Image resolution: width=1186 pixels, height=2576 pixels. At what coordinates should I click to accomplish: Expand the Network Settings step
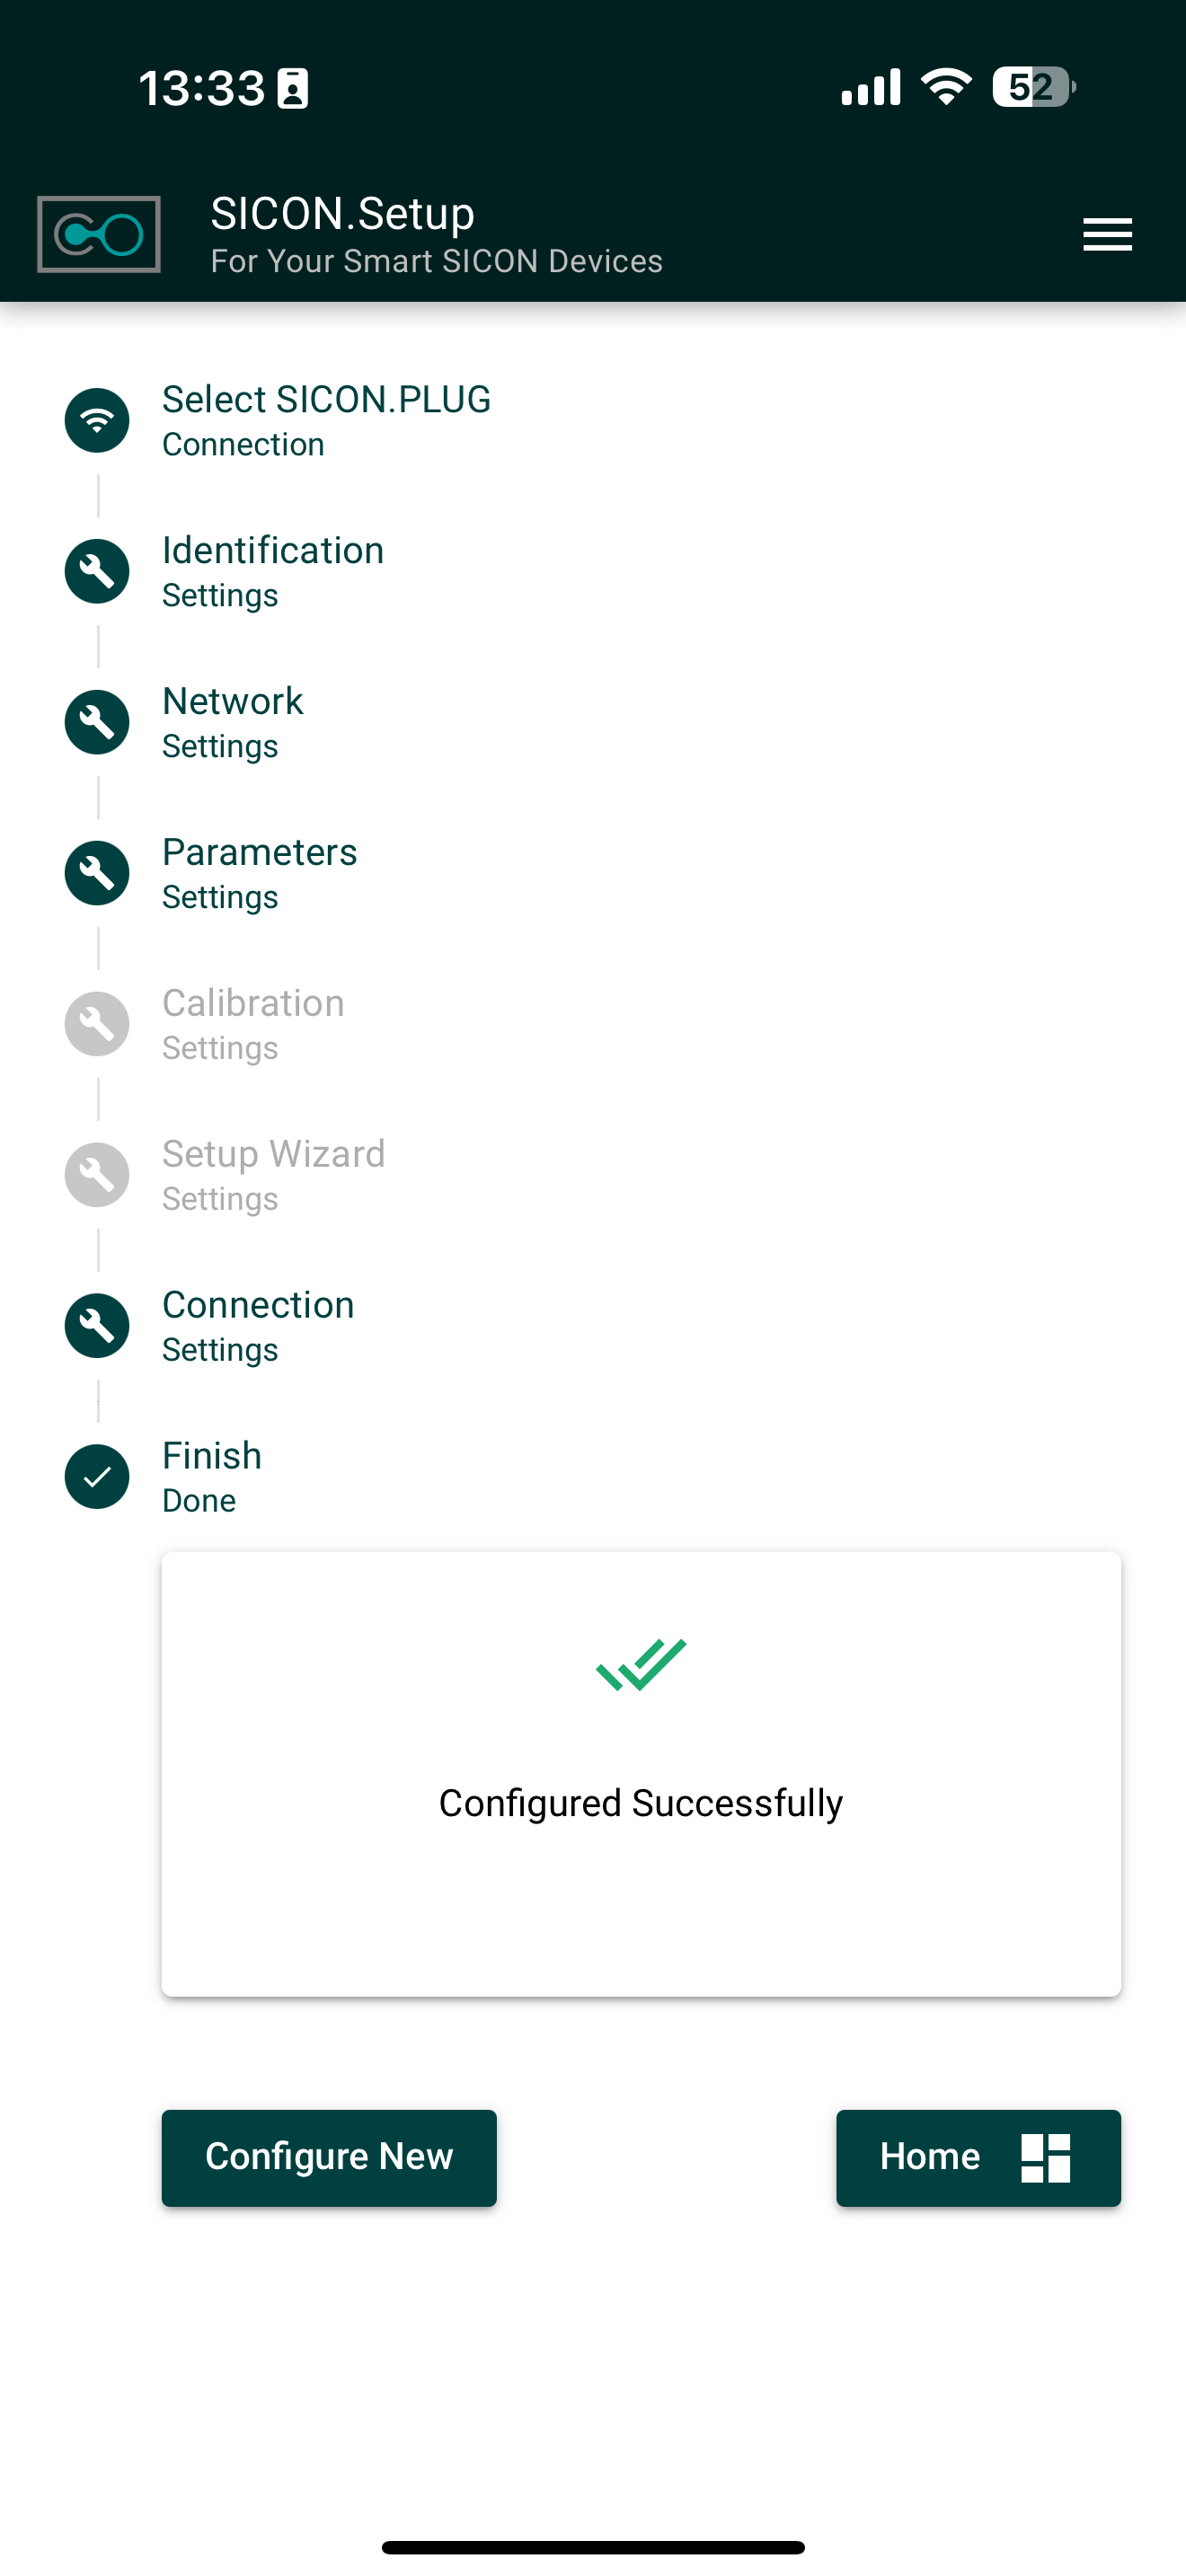232,722
